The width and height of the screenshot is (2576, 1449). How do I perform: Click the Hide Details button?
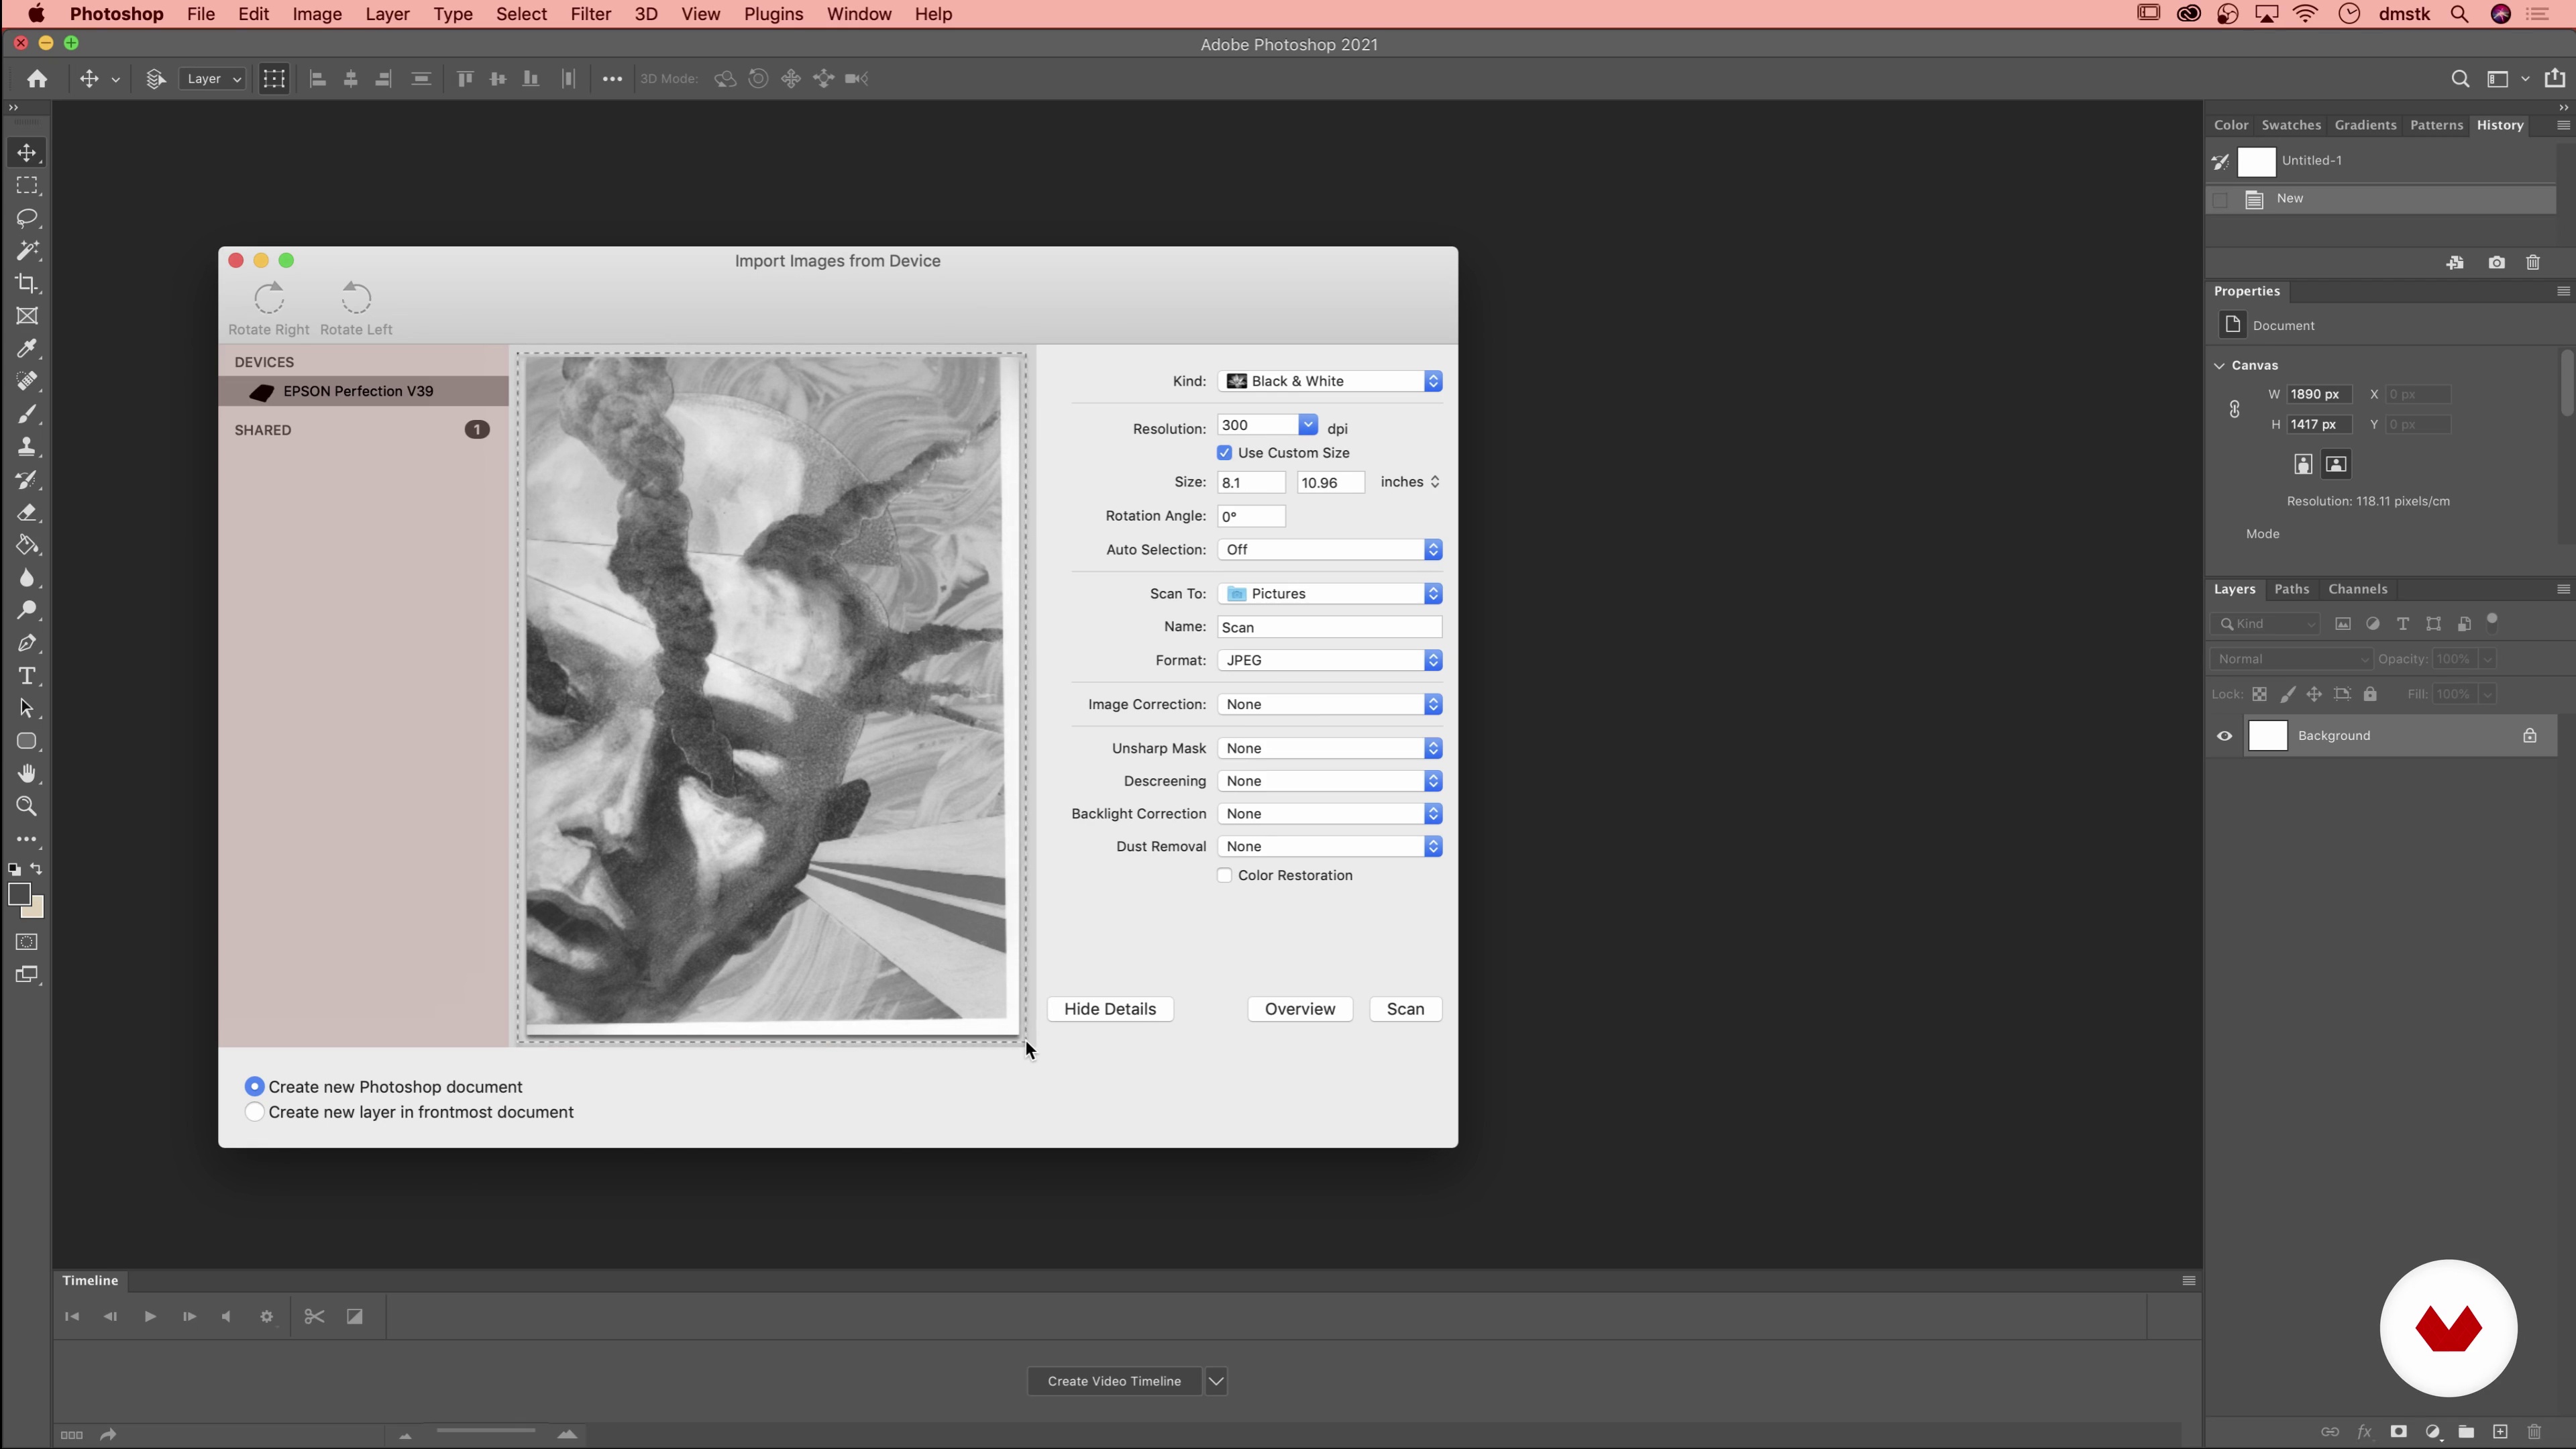tap(1110, 1009)
